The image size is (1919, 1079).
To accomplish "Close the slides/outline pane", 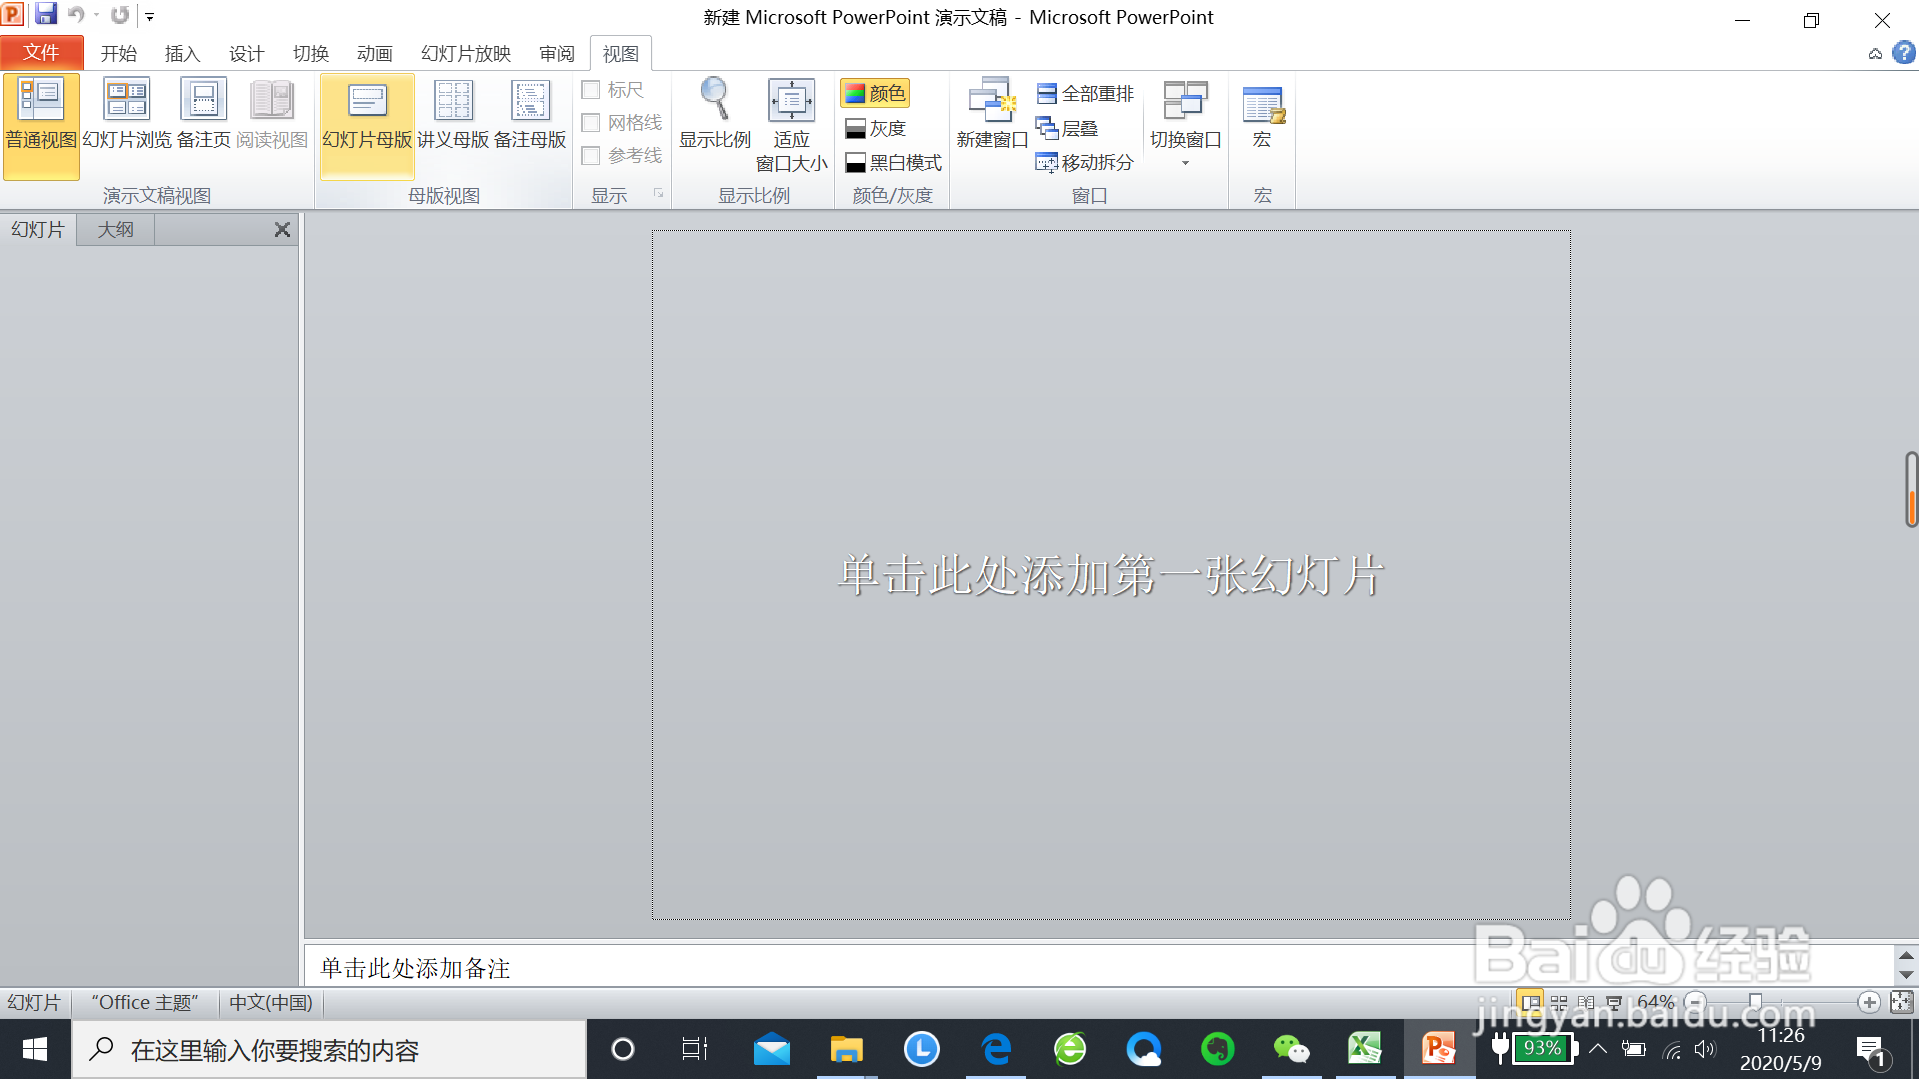I will [283, 230].
